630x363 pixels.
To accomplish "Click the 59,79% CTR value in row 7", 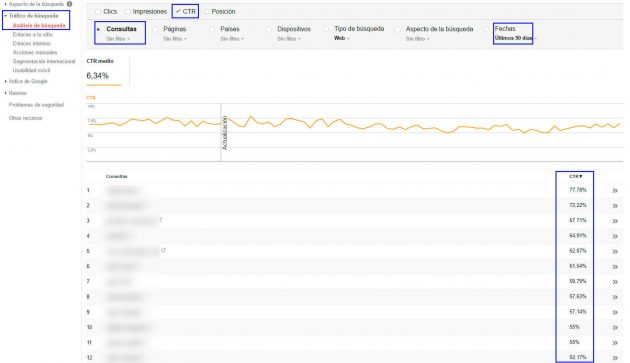I will pos(578,281).
